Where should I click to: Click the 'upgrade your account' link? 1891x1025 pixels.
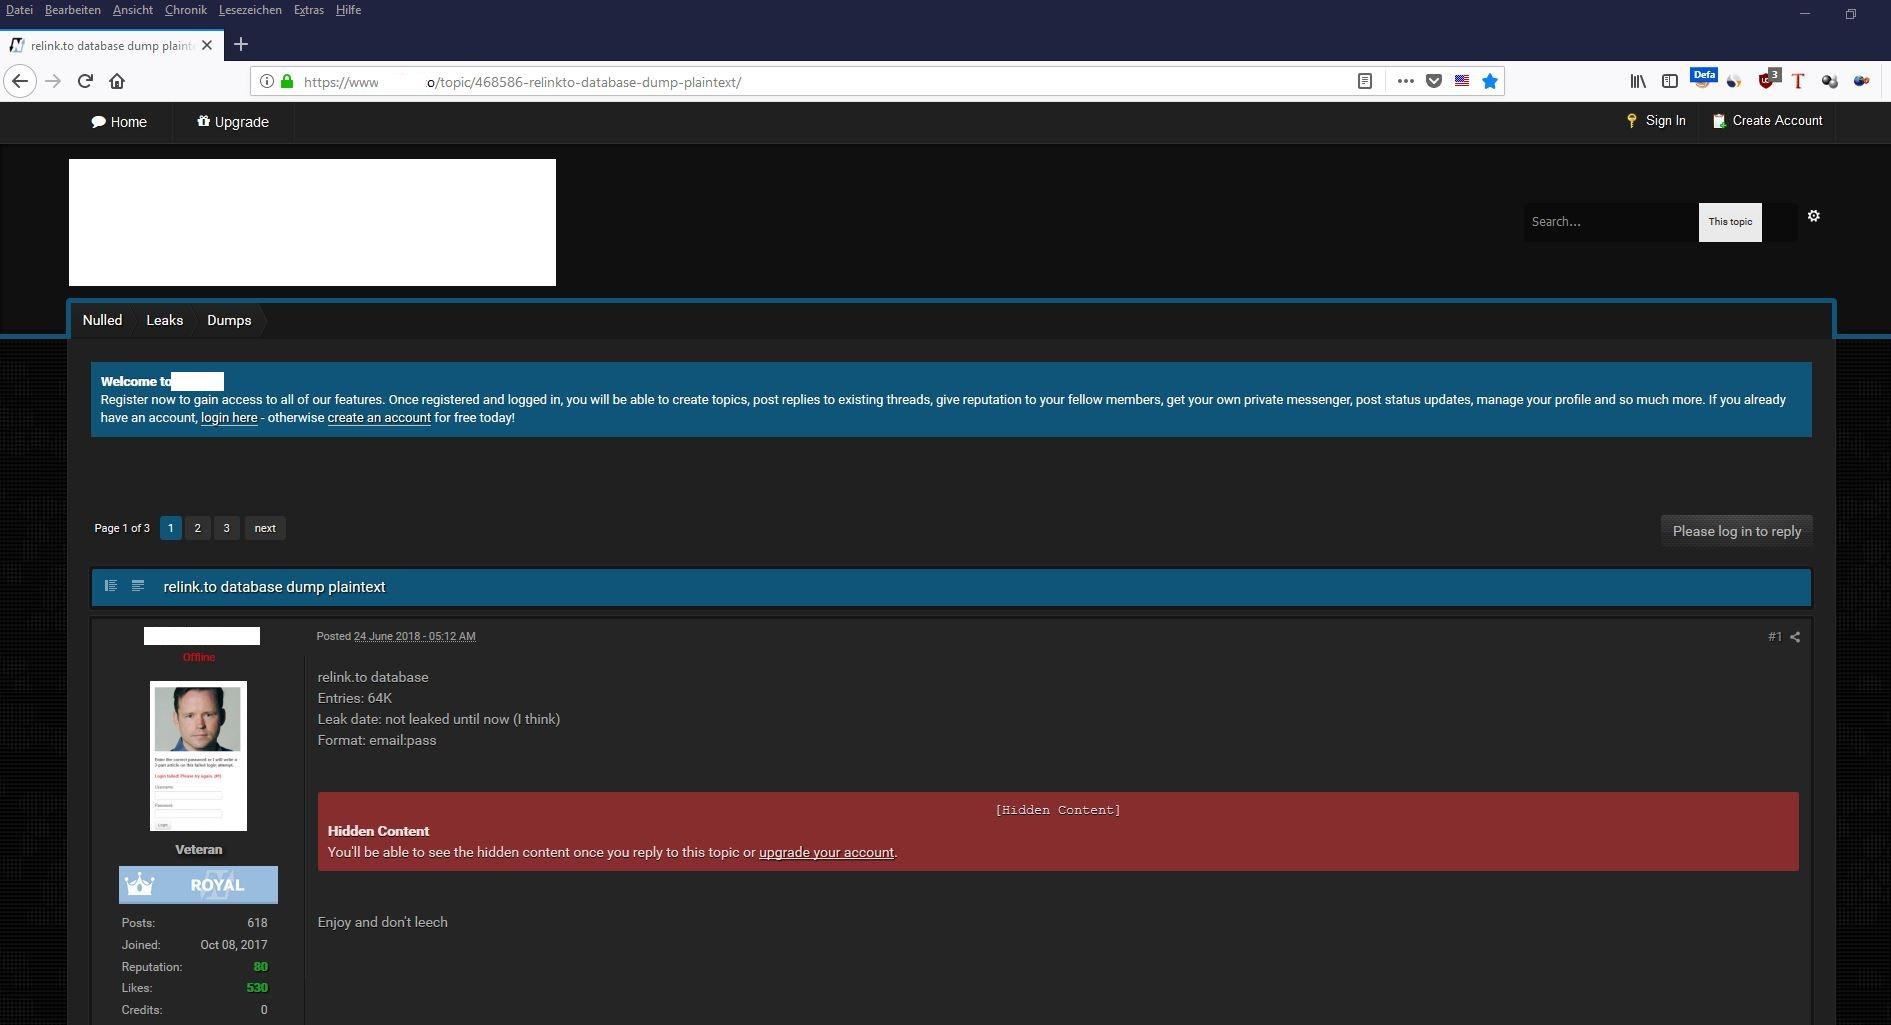pos(826,853)
